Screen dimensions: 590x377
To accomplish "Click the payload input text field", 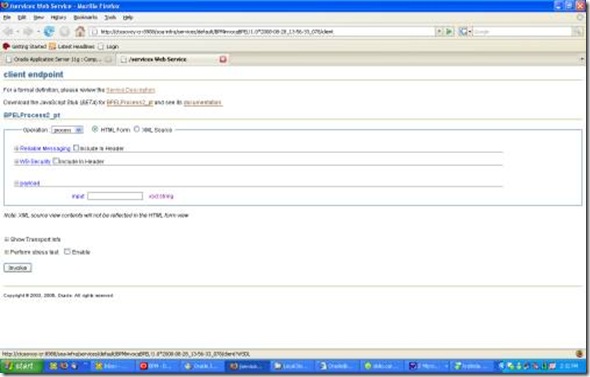I will point(115,196).
